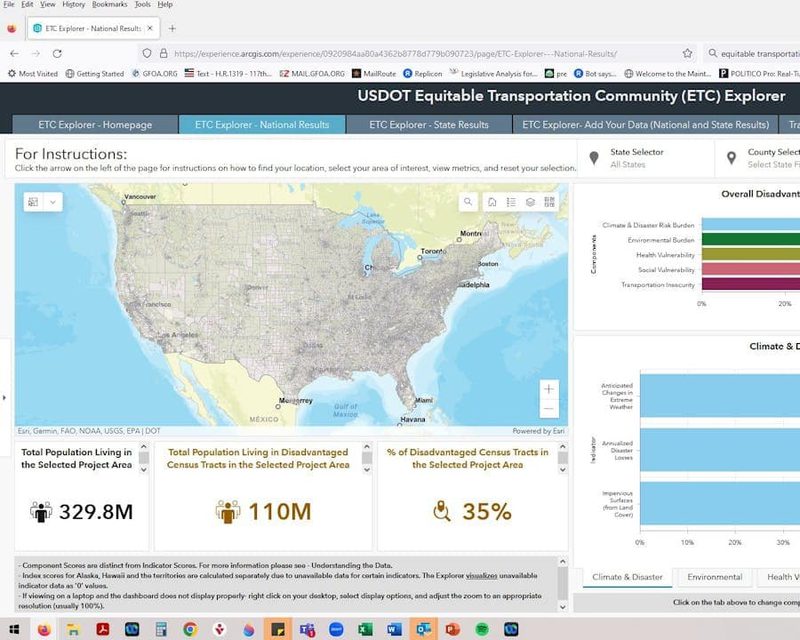Viewport: 800px width, 640px height.
Task: Open GFOA.ORG bookmark
Action: [x=155, y=73]
